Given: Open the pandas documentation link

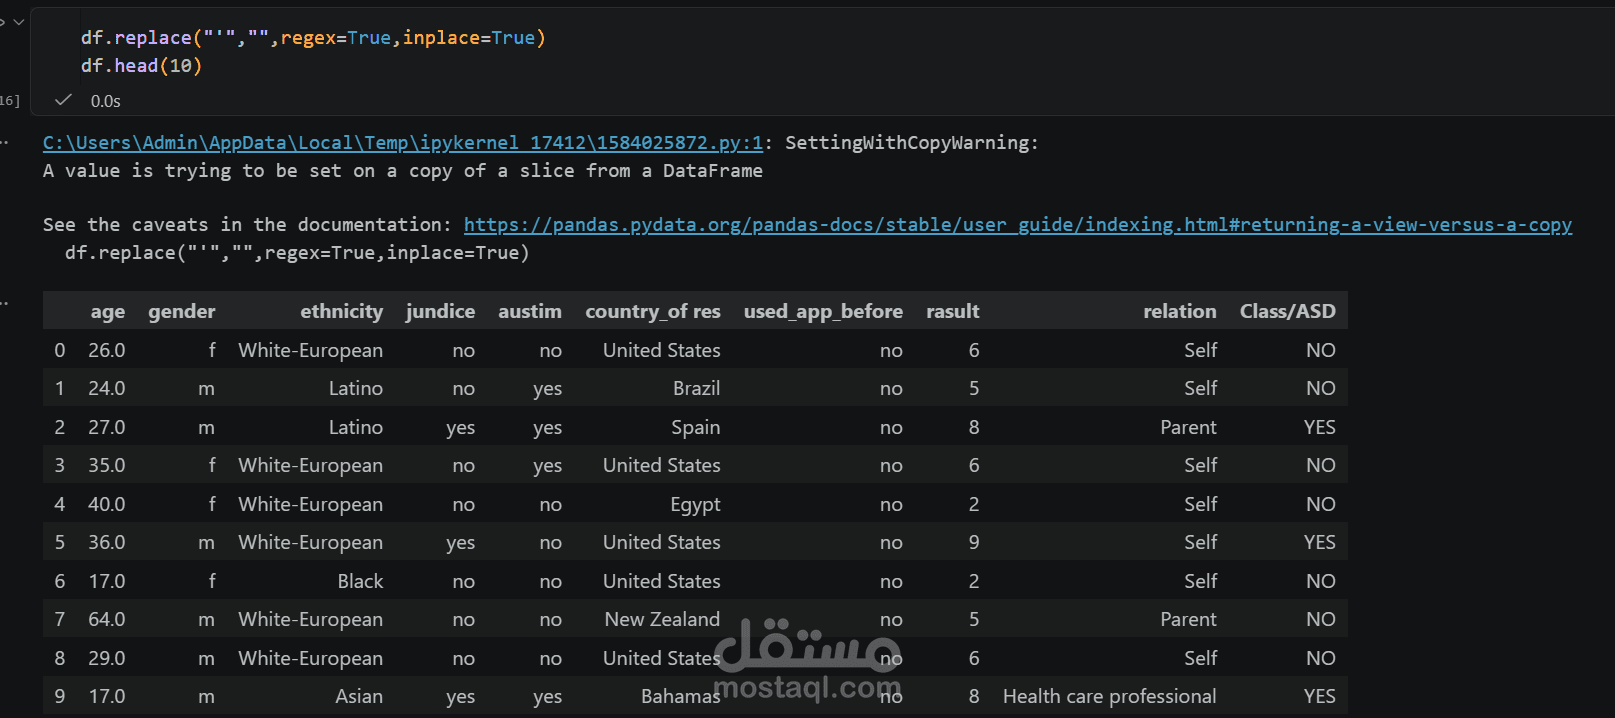Looking at the screenshot, I should (1017, 225).
